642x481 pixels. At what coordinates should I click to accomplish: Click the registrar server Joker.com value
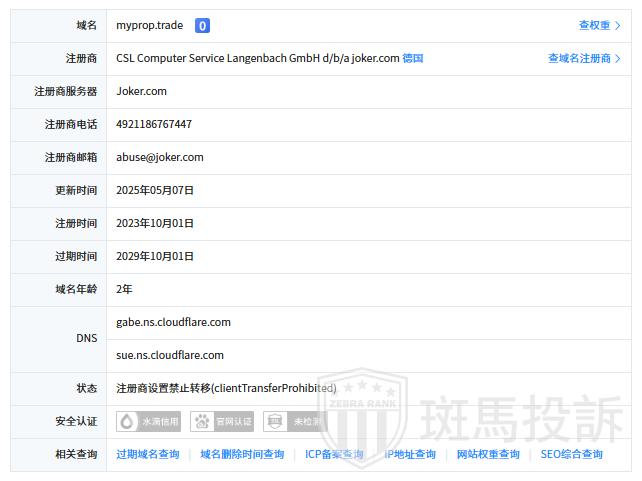pyautogui.click(x=142, y=91)
